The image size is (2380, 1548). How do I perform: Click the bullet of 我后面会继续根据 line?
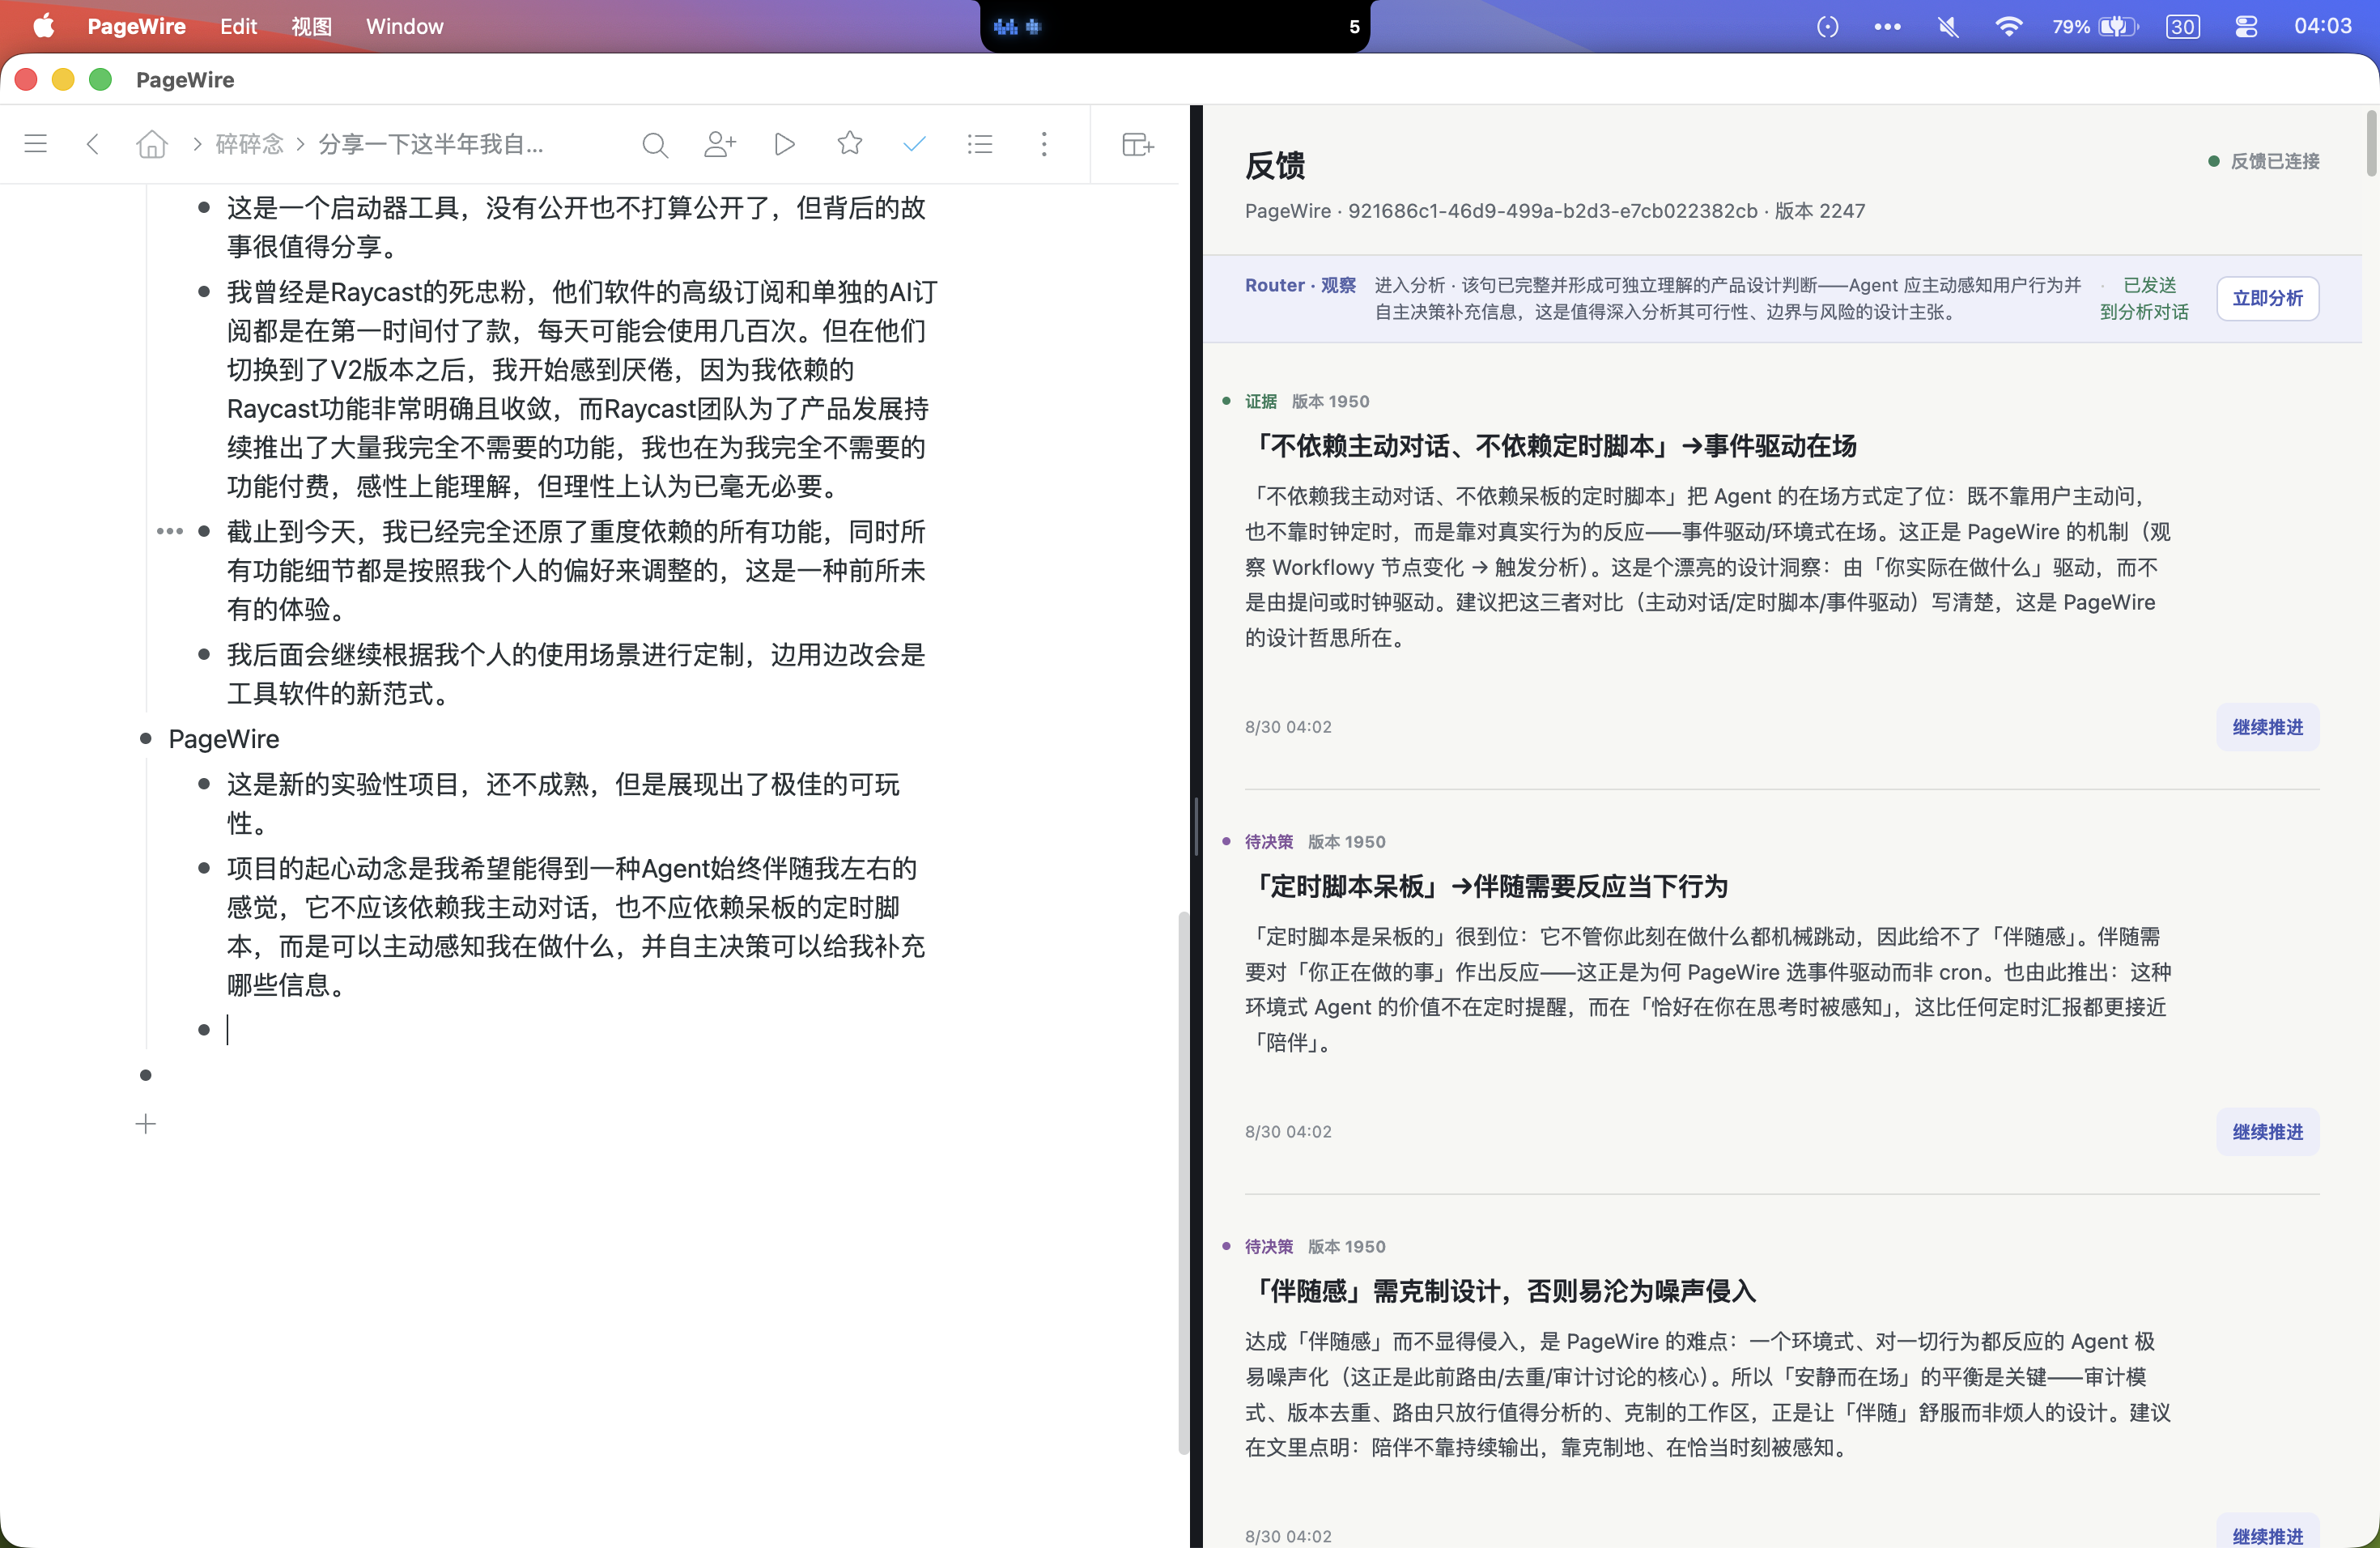pos(204,655)
